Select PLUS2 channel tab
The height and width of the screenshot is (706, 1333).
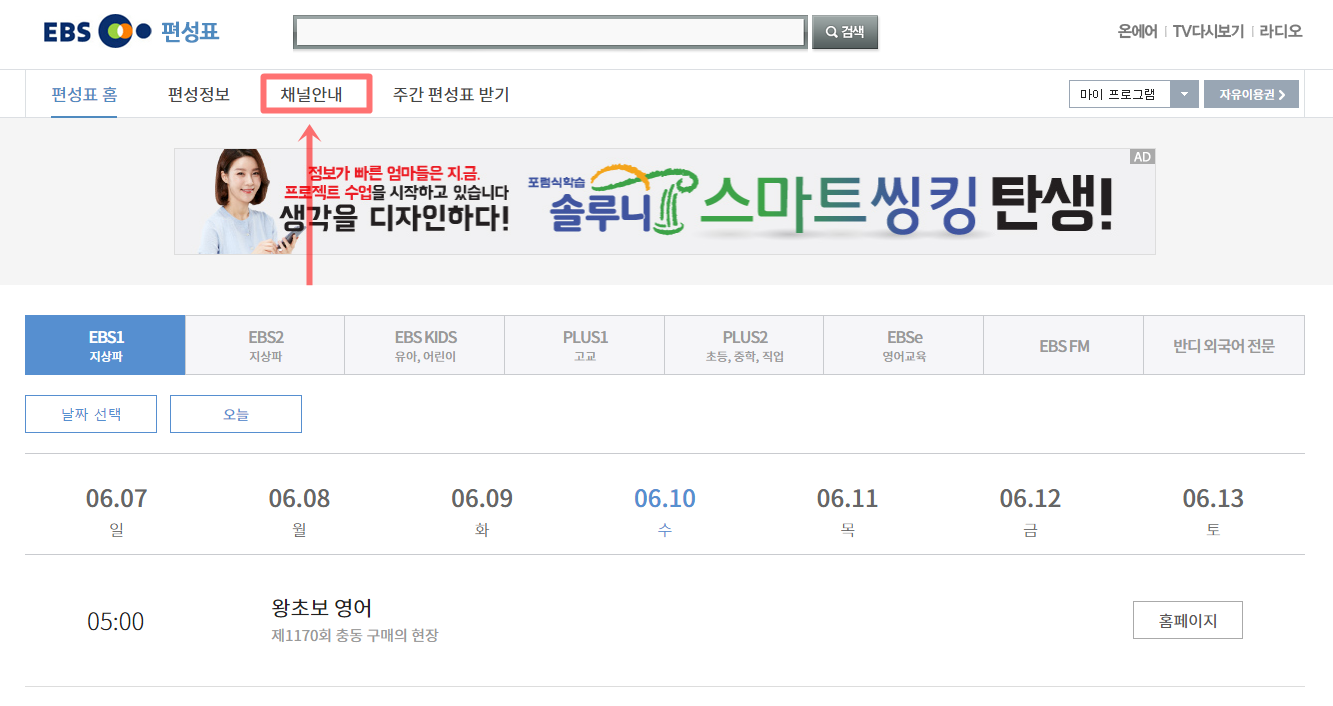tap(744, 345)
